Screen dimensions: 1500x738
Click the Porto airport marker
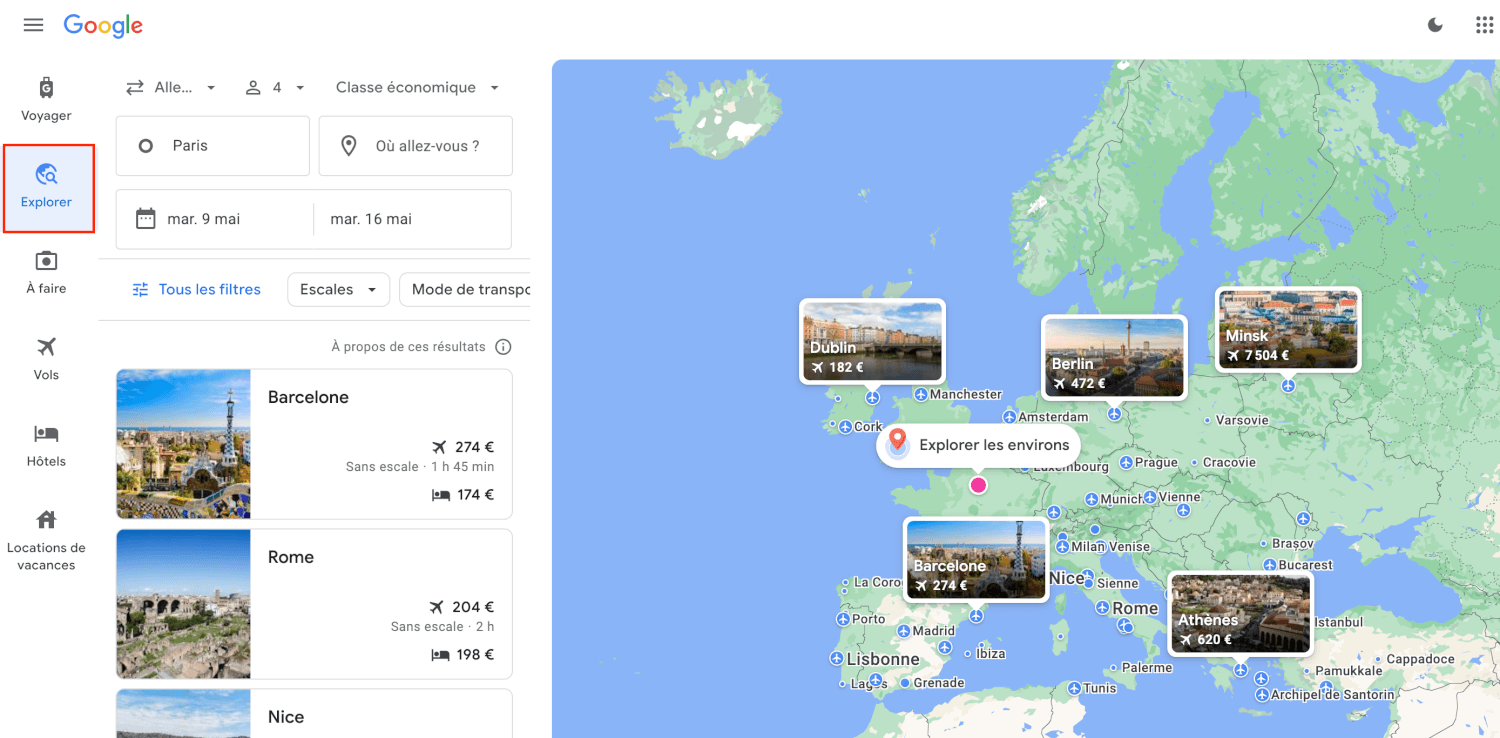[842, 619]
